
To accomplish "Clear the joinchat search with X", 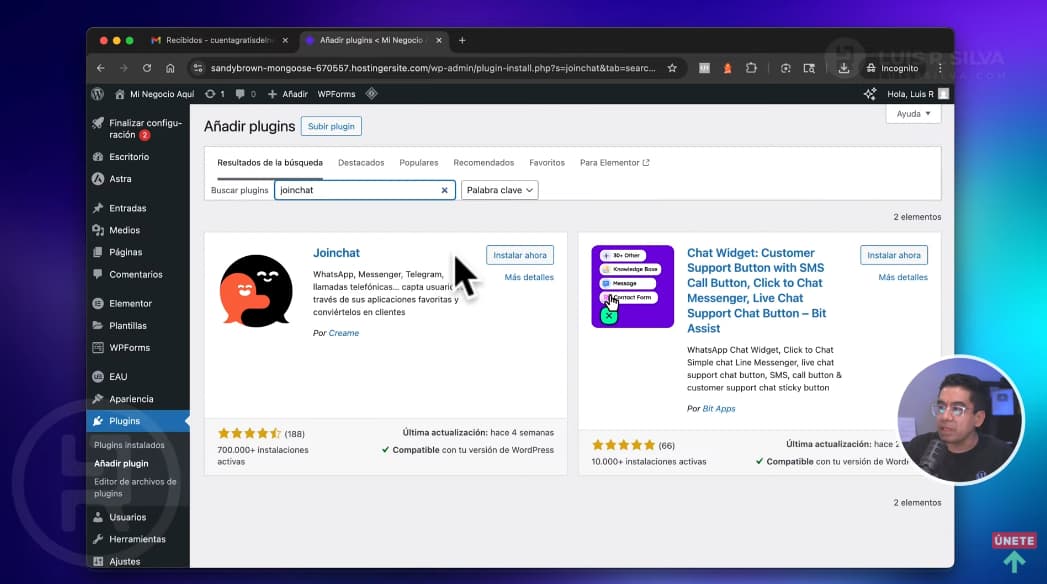I will point(444,190).
